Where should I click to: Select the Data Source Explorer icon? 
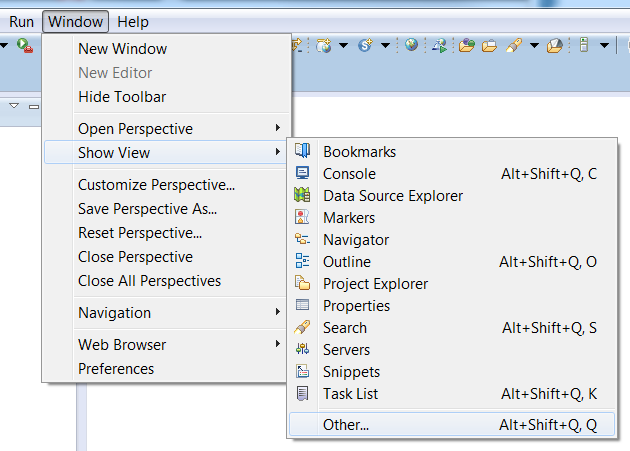click(303, 196)
